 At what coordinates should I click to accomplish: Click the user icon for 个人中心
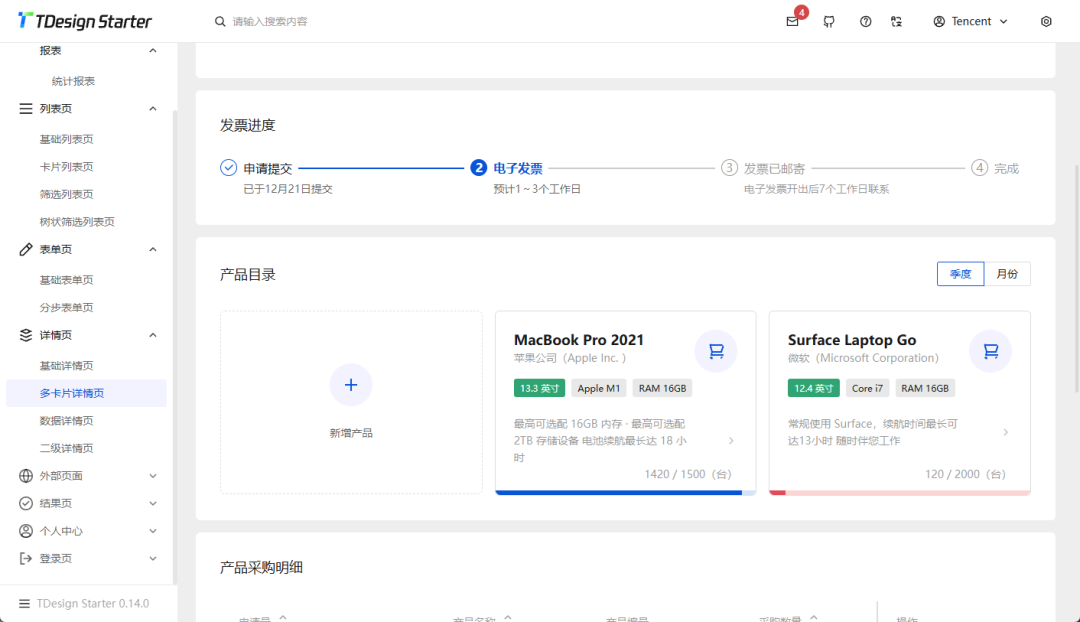[x=25, y=531]
